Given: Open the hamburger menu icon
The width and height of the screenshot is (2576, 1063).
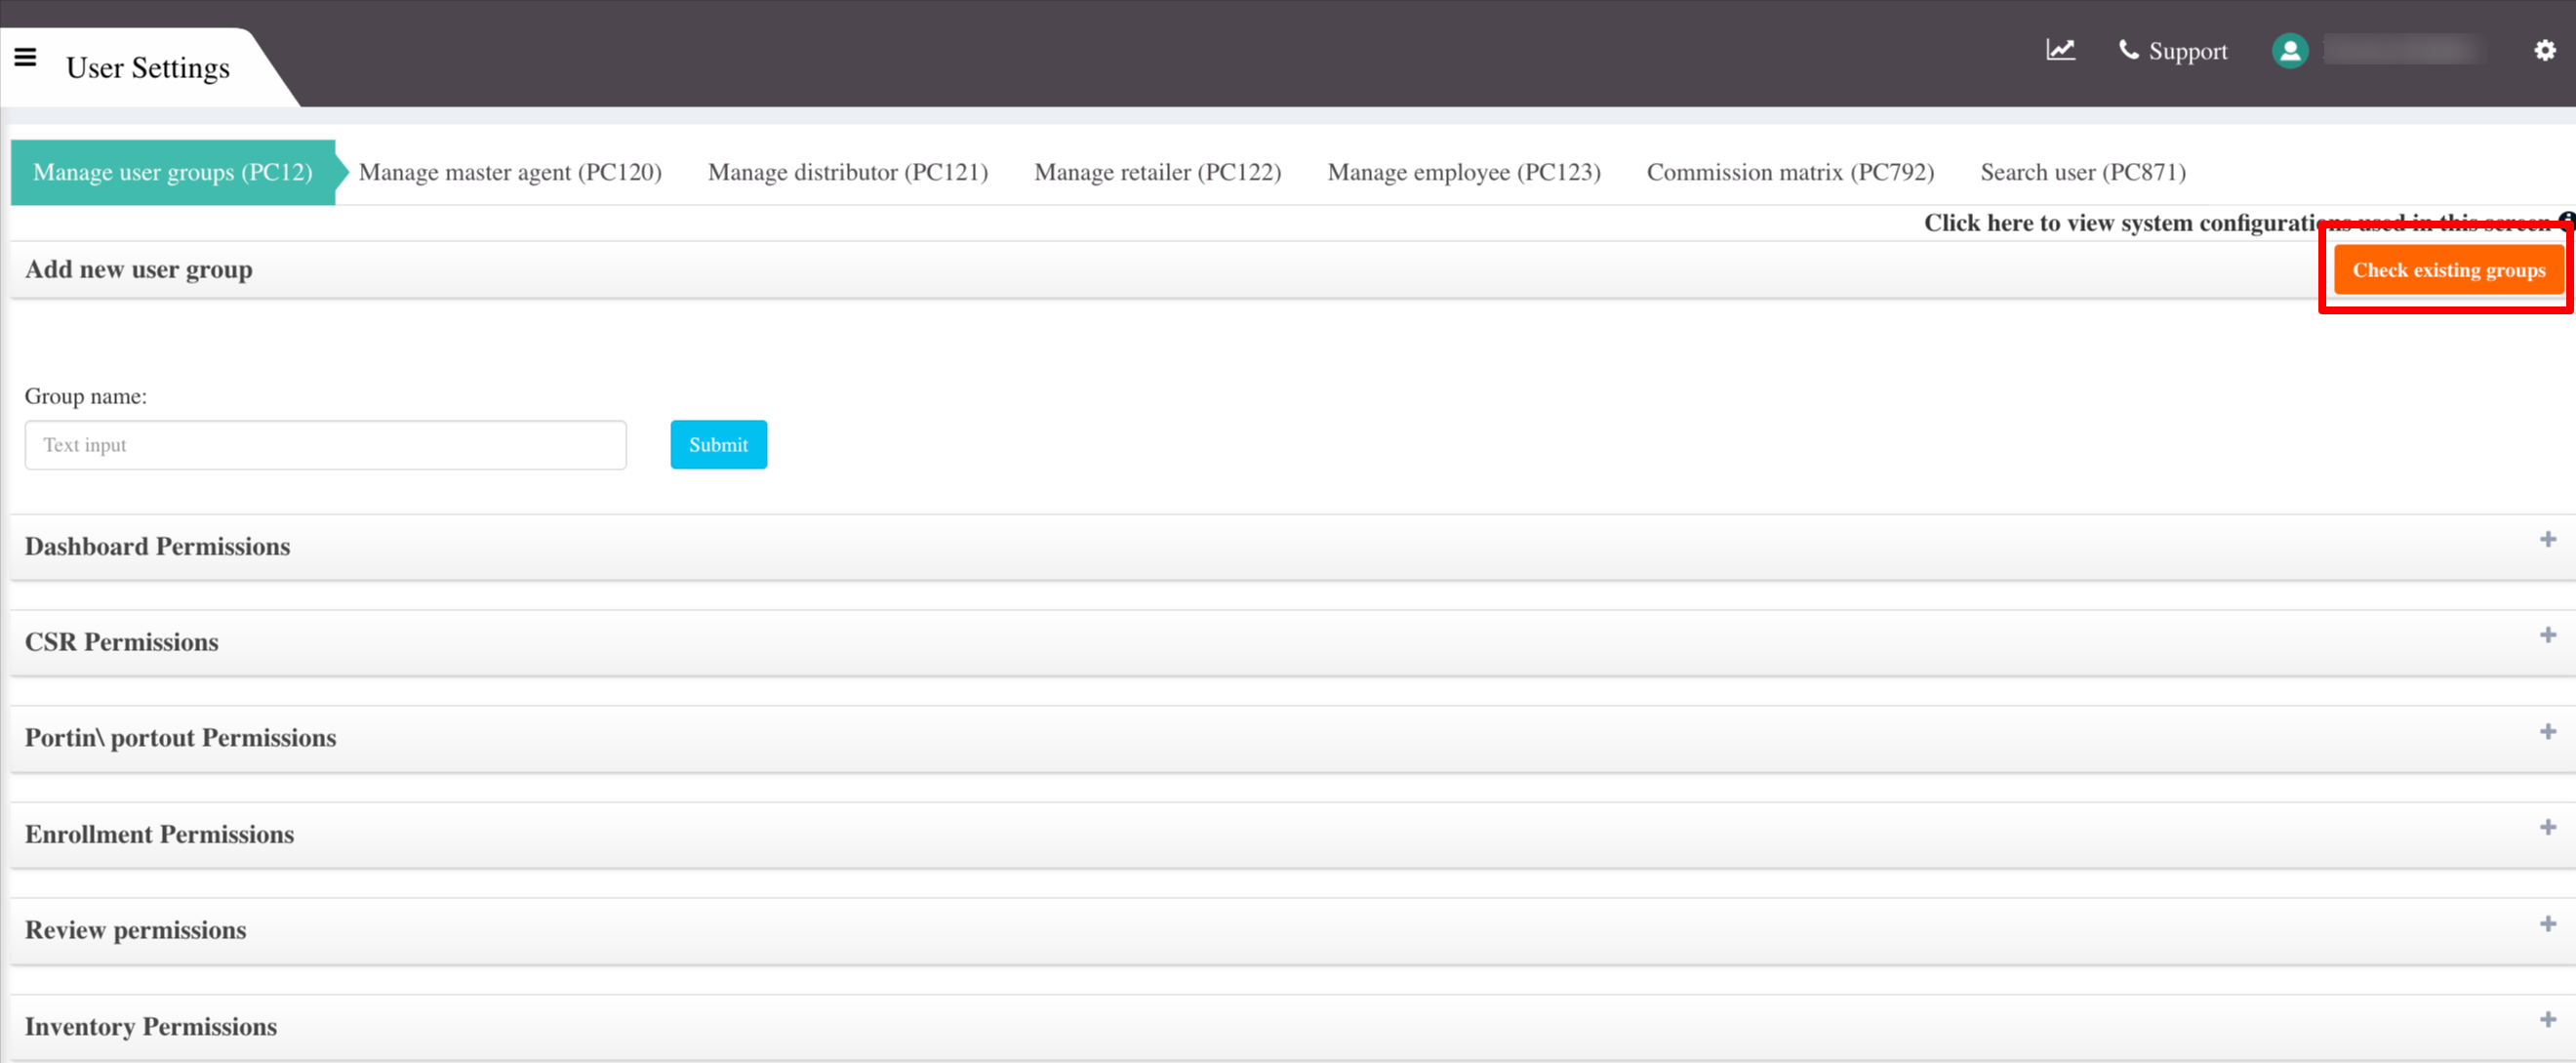Looking at the screenshot, I should pyautogui.click(x=25, y=57).
